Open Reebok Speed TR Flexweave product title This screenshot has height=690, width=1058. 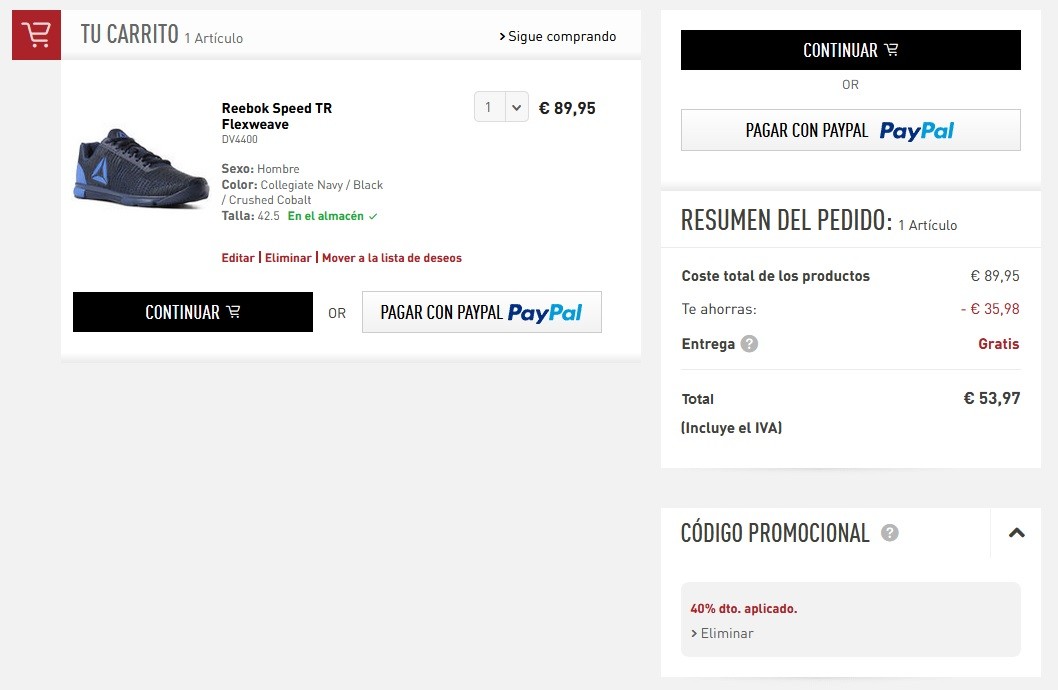(x=276, y=116)
